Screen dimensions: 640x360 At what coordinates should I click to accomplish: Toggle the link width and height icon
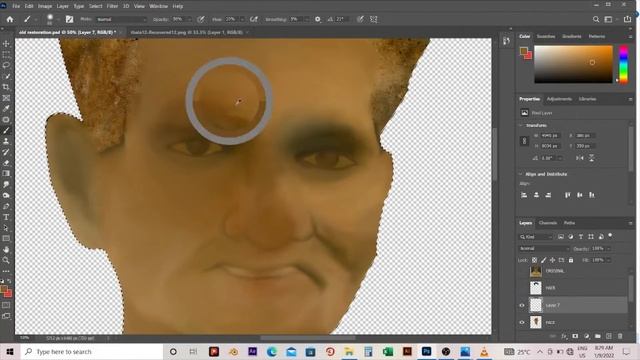524,141
